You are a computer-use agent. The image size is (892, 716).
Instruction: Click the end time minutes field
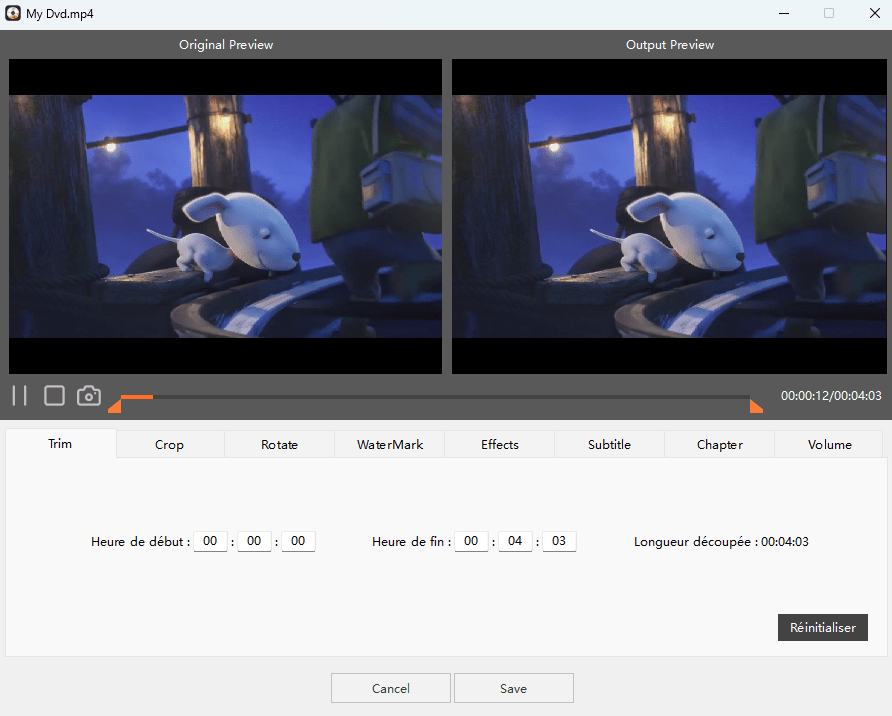[515, 541]
